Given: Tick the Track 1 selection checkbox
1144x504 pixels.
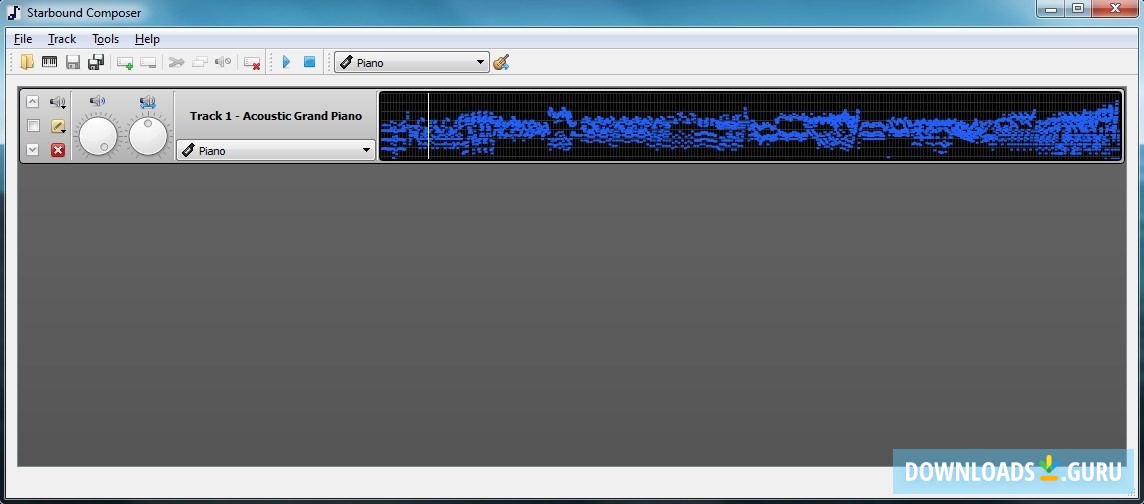Looking at the screenshot, I should [x=33, y=126].
